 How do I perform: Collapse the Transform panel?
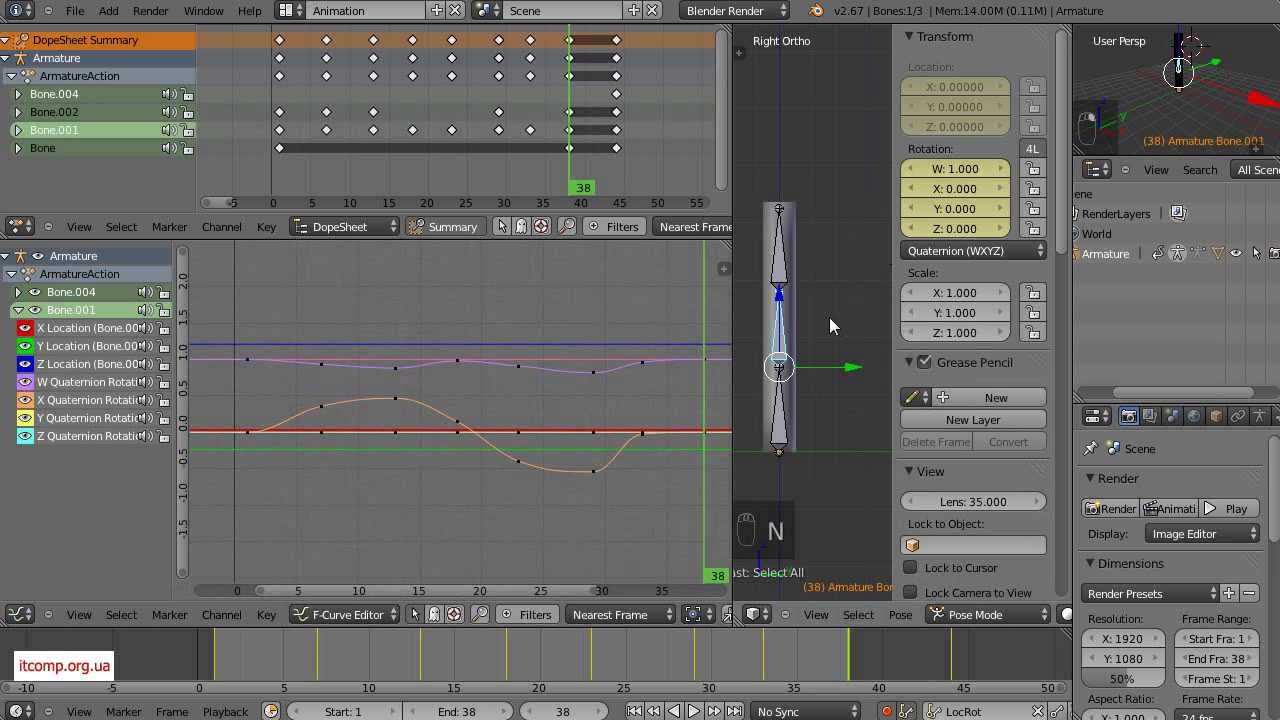pos(910,36)
